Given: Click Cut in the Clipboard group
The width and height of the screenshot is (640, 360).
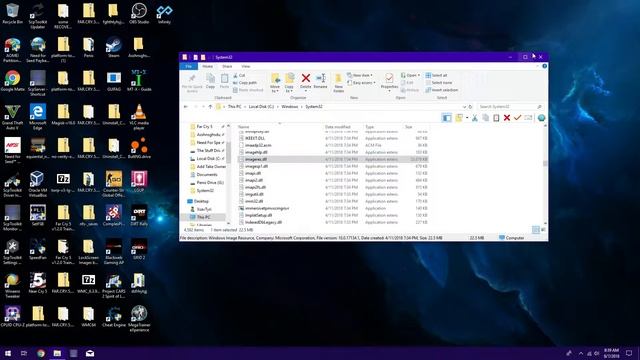Looking at the screenshot, I should pyautogui.click(x=240, y=76).
